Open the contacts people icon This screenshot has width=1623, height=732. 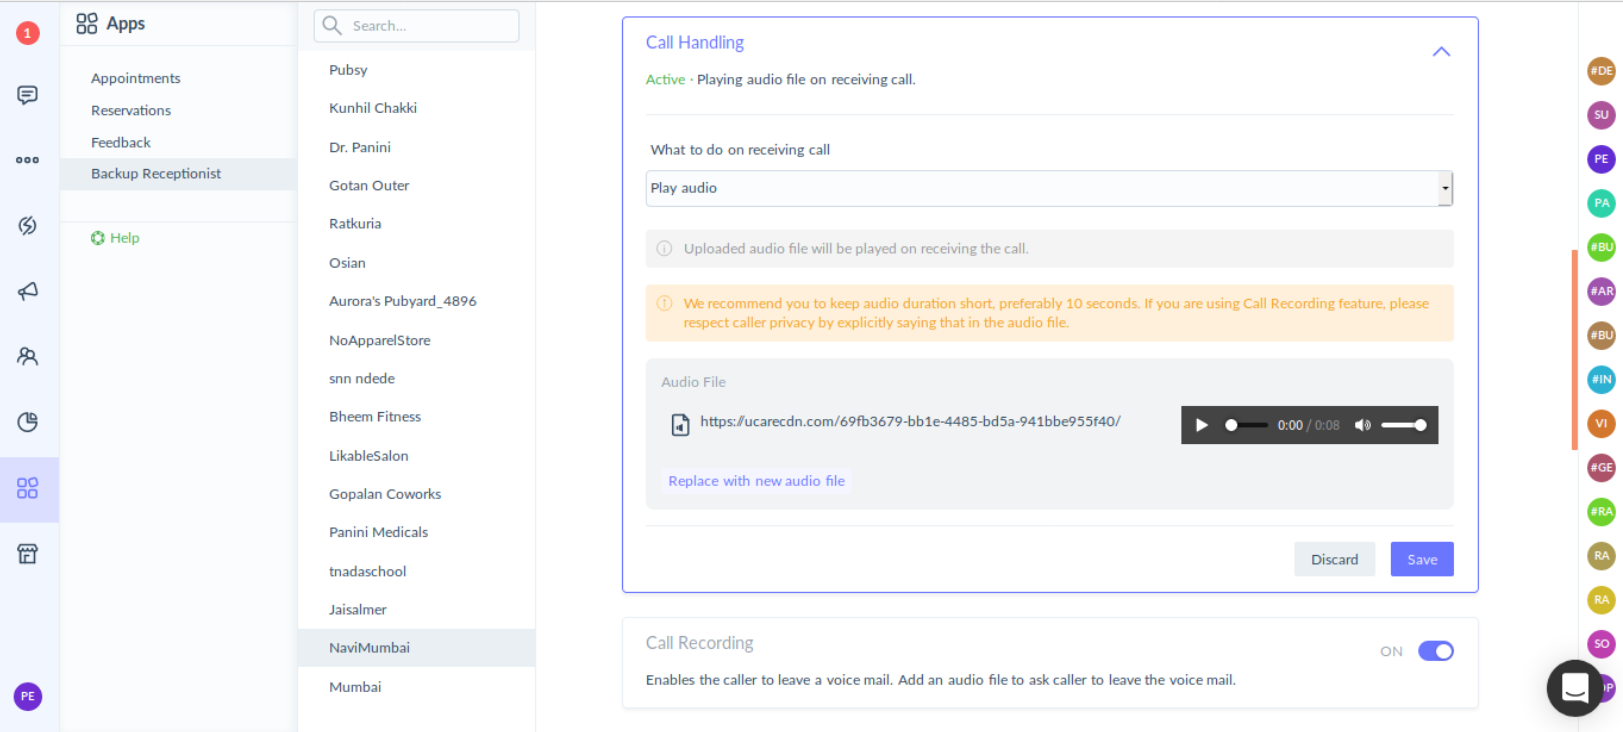pos(28,356)
